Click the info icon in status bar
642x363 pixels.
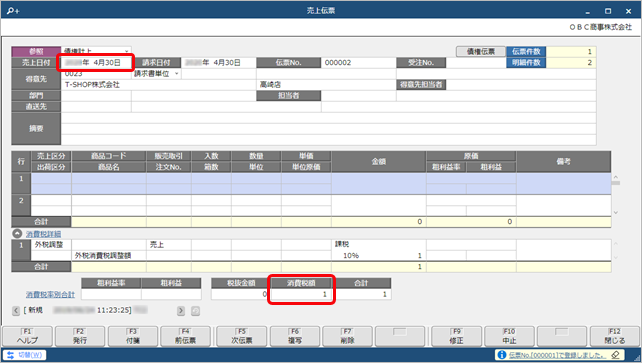[x=501, y=355]
